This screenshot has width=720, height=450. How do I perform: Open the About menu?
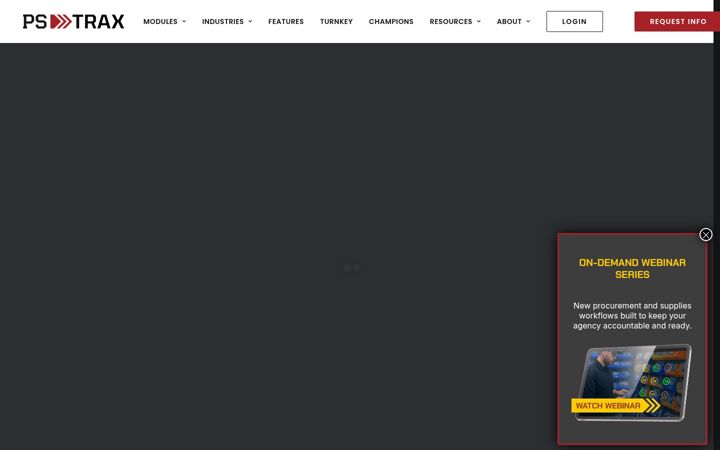[x=509, y=22]
